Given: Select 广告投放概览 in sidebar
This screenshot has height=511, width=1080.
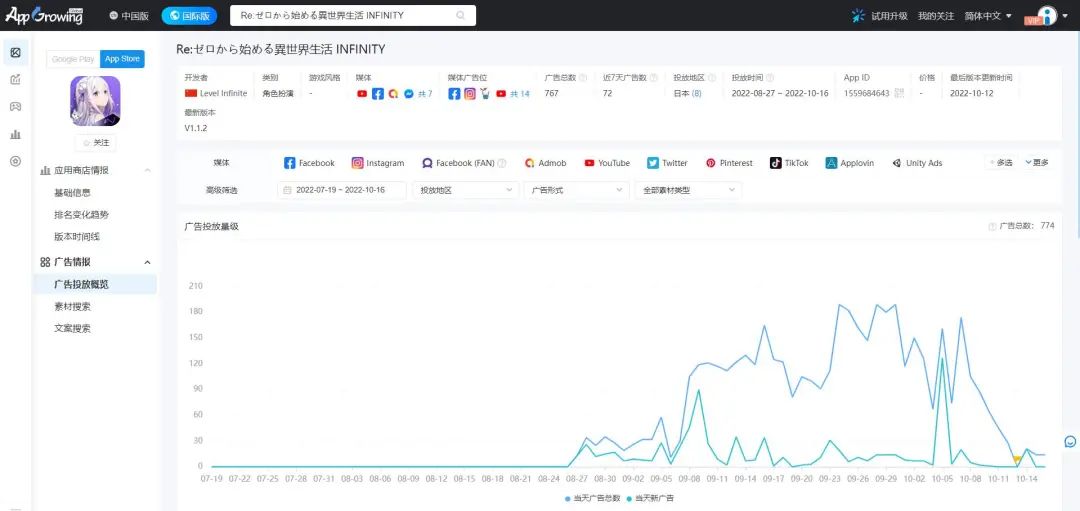Looking at the screenshot, I should tap(95, 284).
